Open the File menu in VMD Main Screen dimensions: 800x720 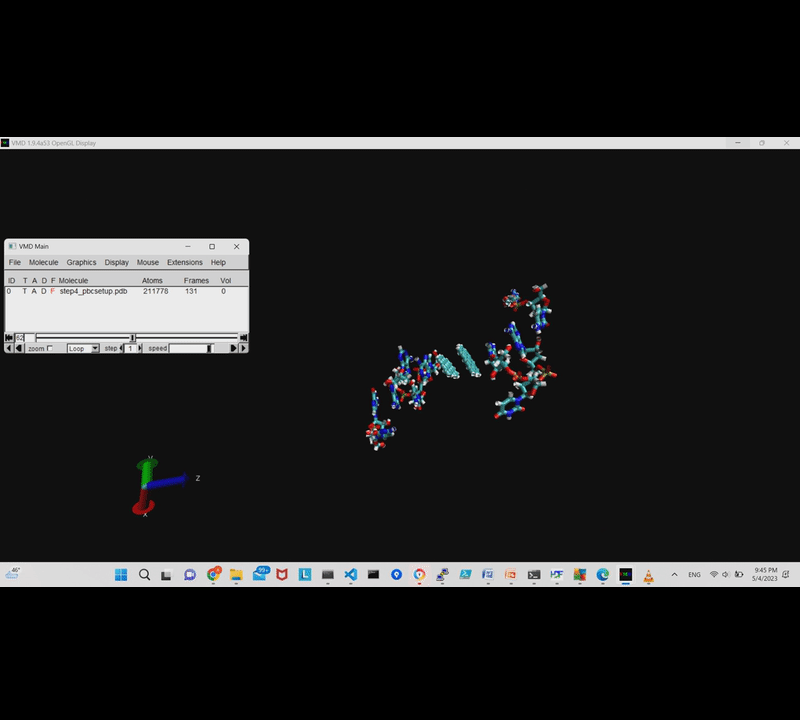click(x=14, y=262)
